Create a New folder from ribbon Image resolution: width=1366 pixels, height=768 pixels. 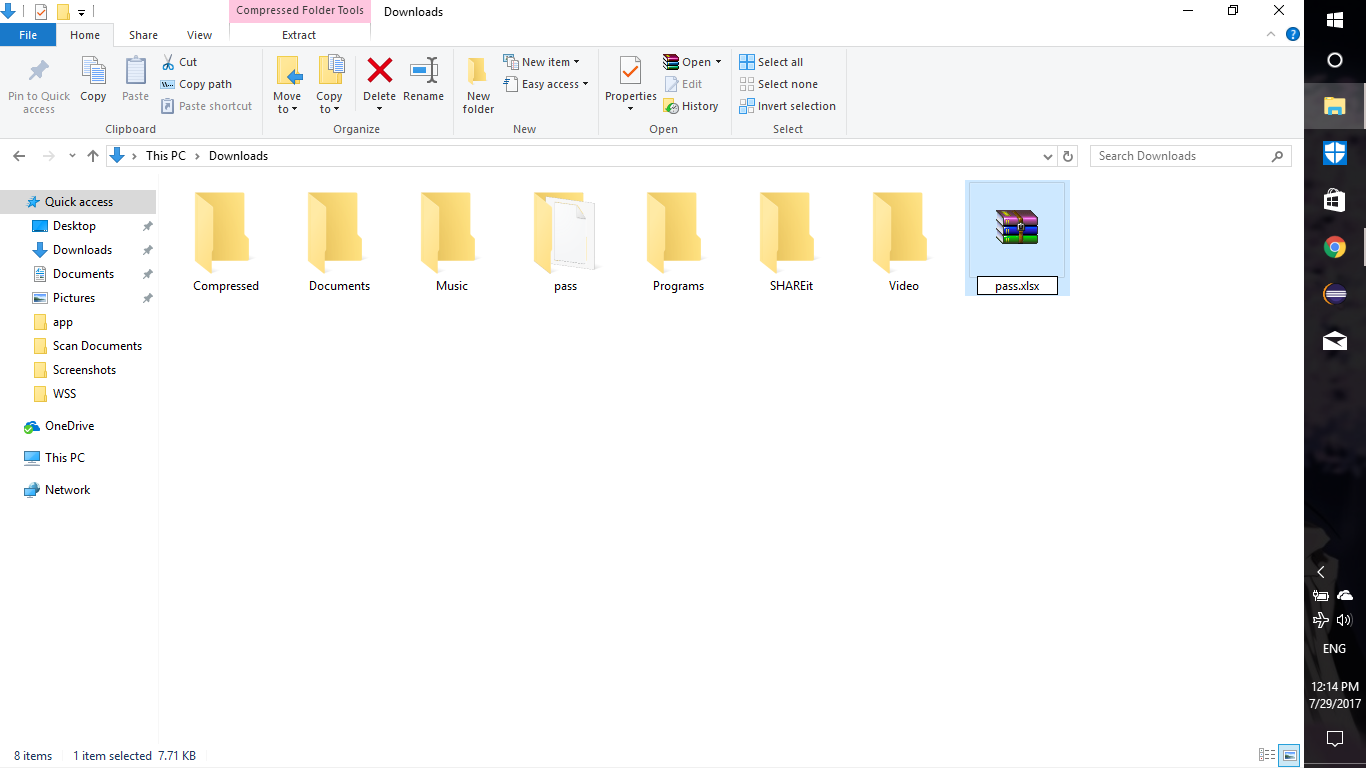[x=478, y=72]
